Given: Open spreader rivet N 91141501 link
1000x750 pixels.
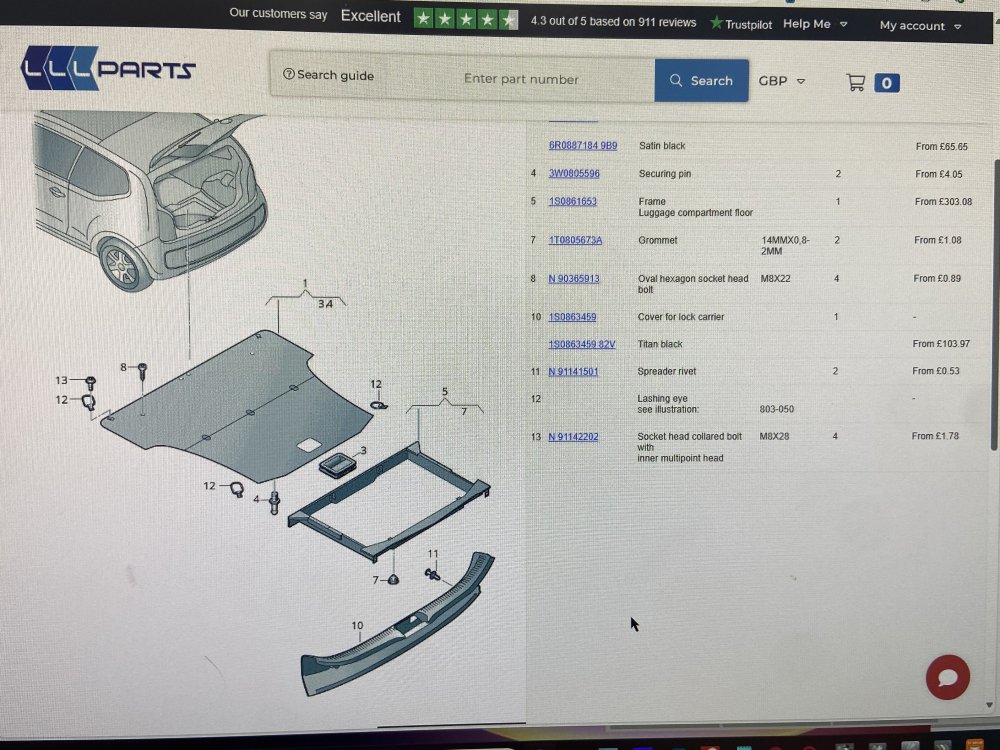Looking at the screenshot, I should (573, 372).
